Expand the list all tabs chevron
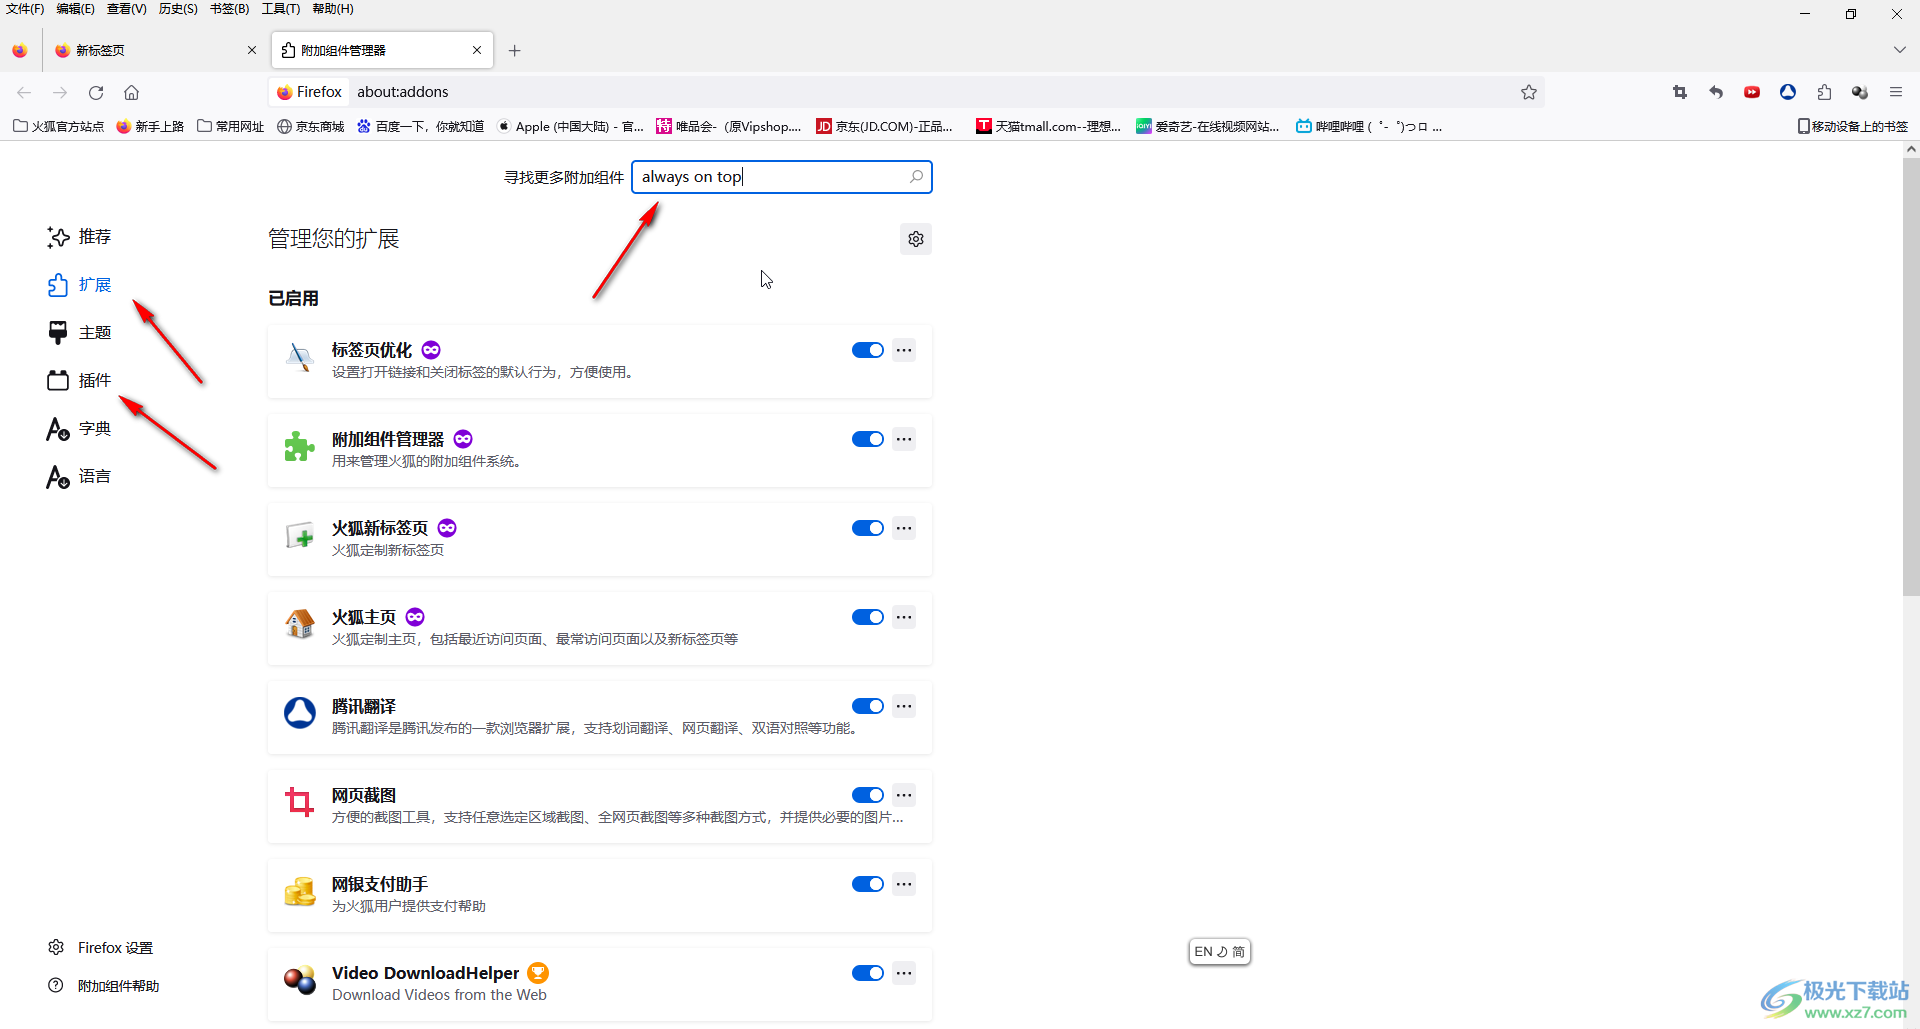This screenshot has width=1920, height=1029. 1899,50
